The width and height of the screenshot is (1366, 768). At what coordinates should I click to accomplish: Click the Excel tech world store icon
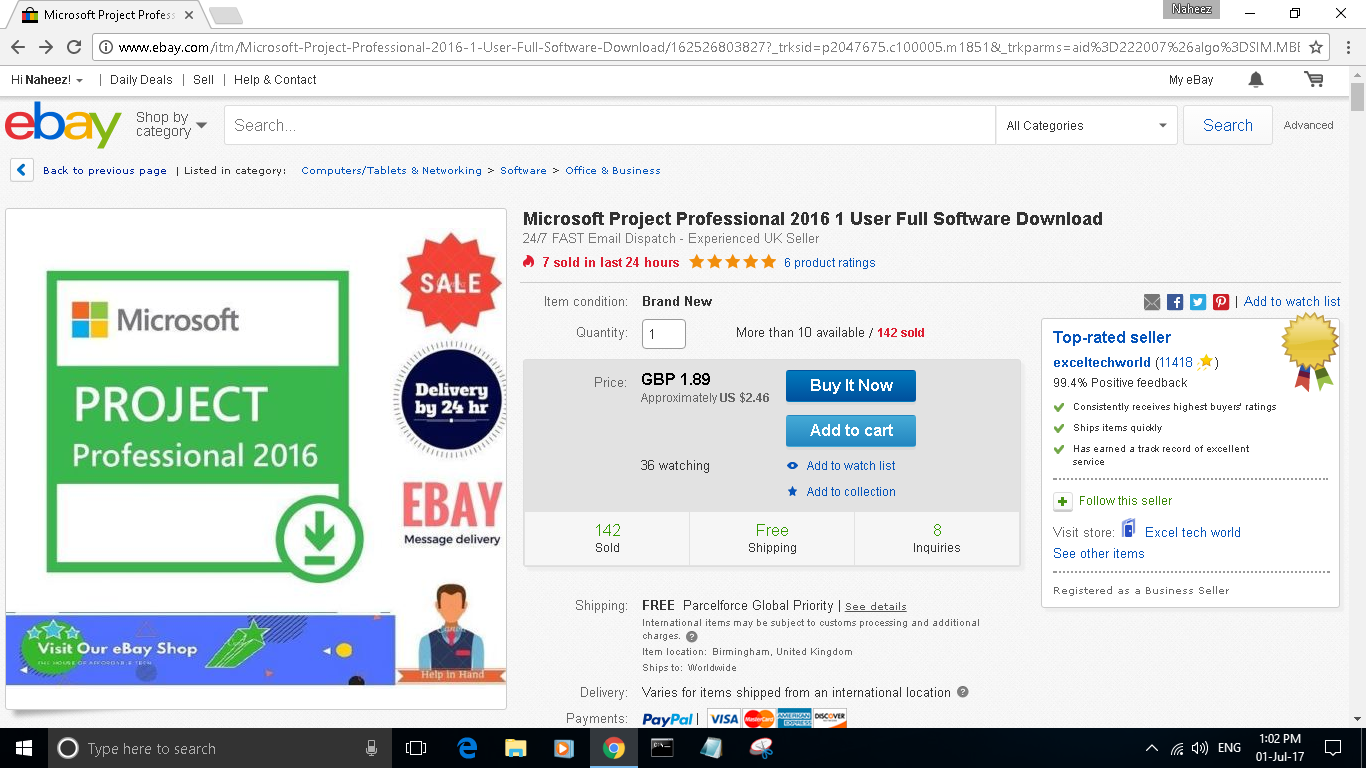pos(1129,529)
